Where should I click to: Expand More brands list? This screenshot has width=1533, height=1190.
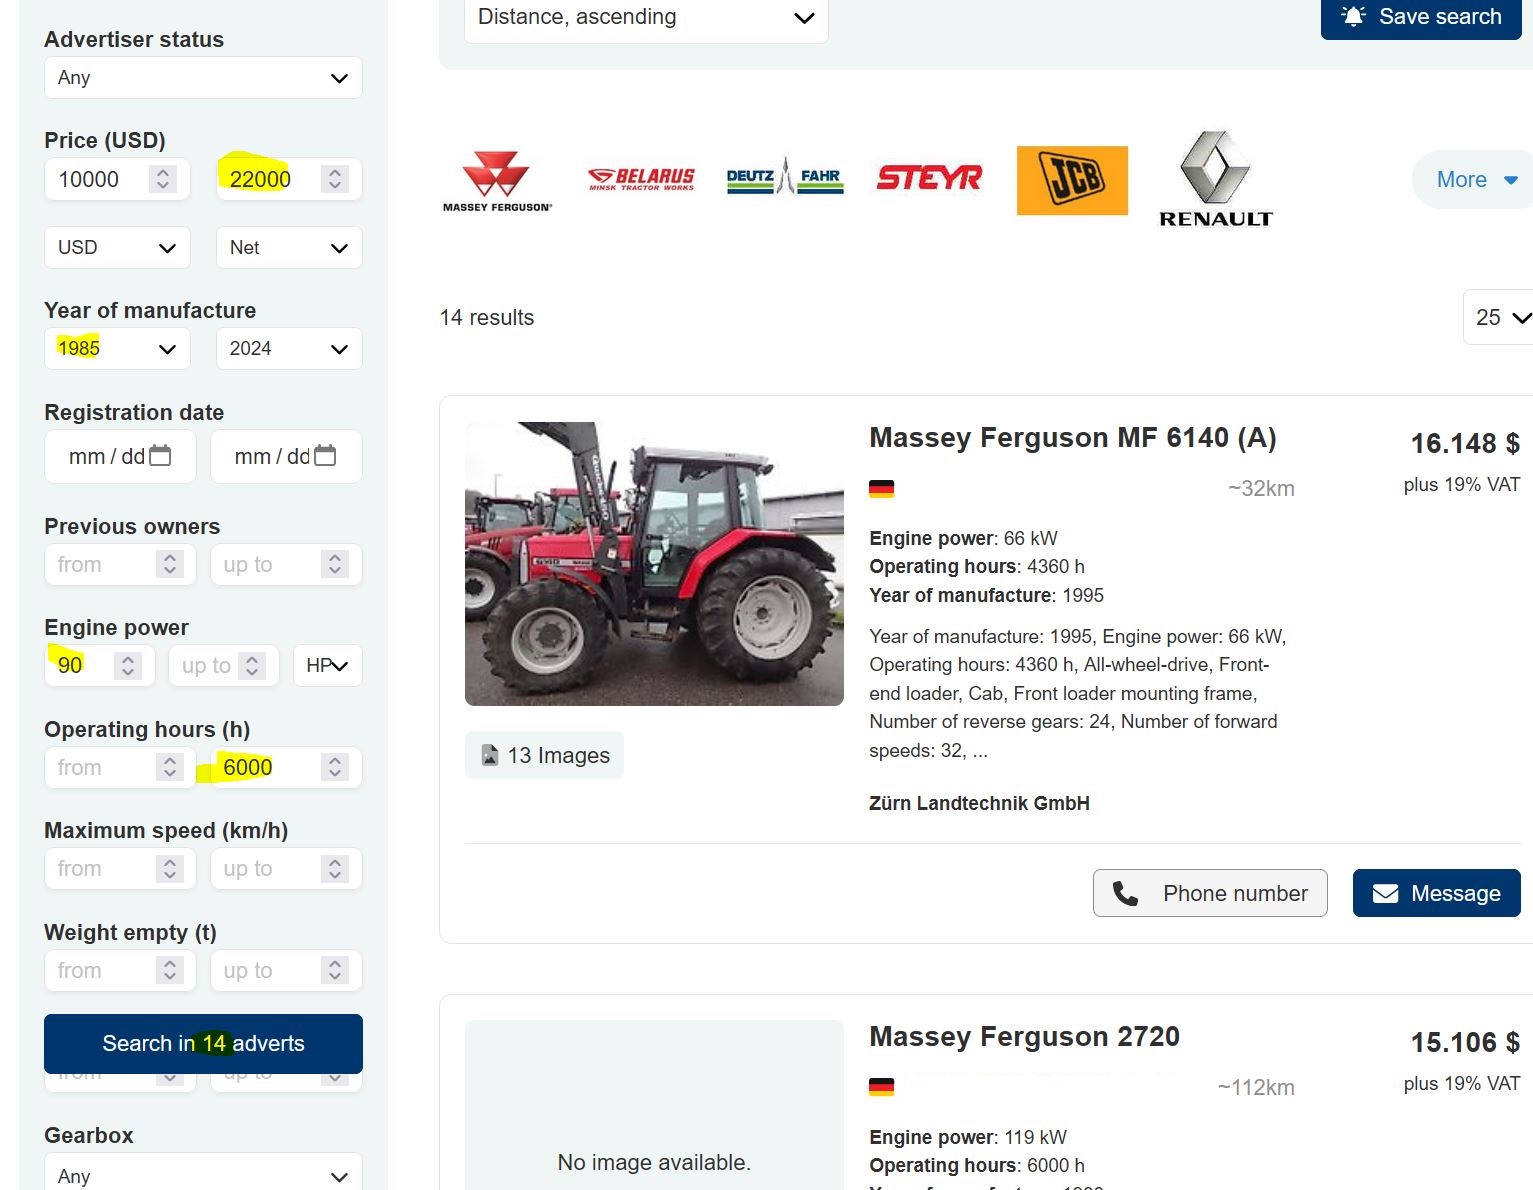1475,180
